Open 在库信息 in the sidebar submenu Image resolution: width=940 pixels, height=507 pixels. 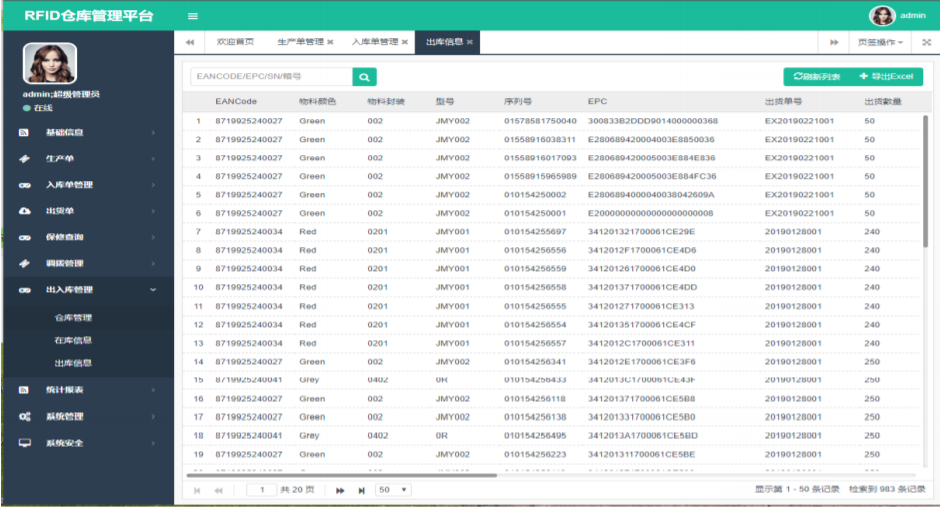tap(73, 341)
